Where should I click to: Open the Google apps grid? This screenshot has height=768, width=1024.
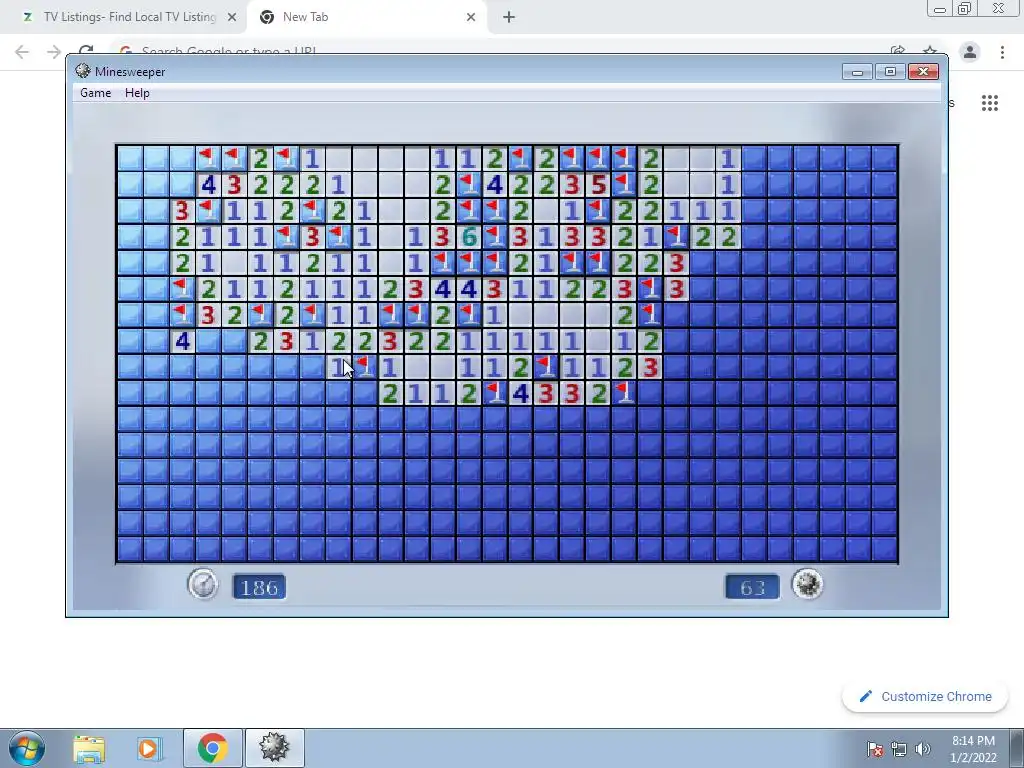pos(990,103)
